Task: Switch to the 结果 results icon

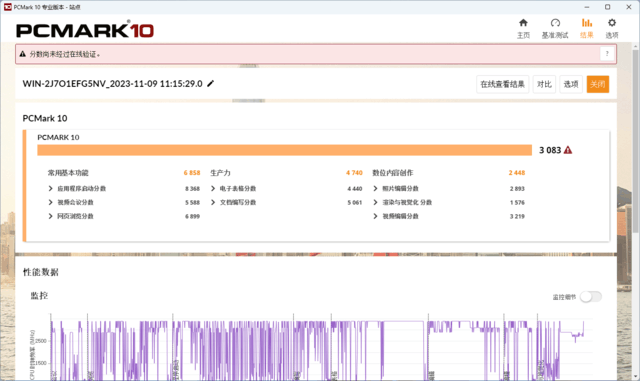Action: coord(587,23)
